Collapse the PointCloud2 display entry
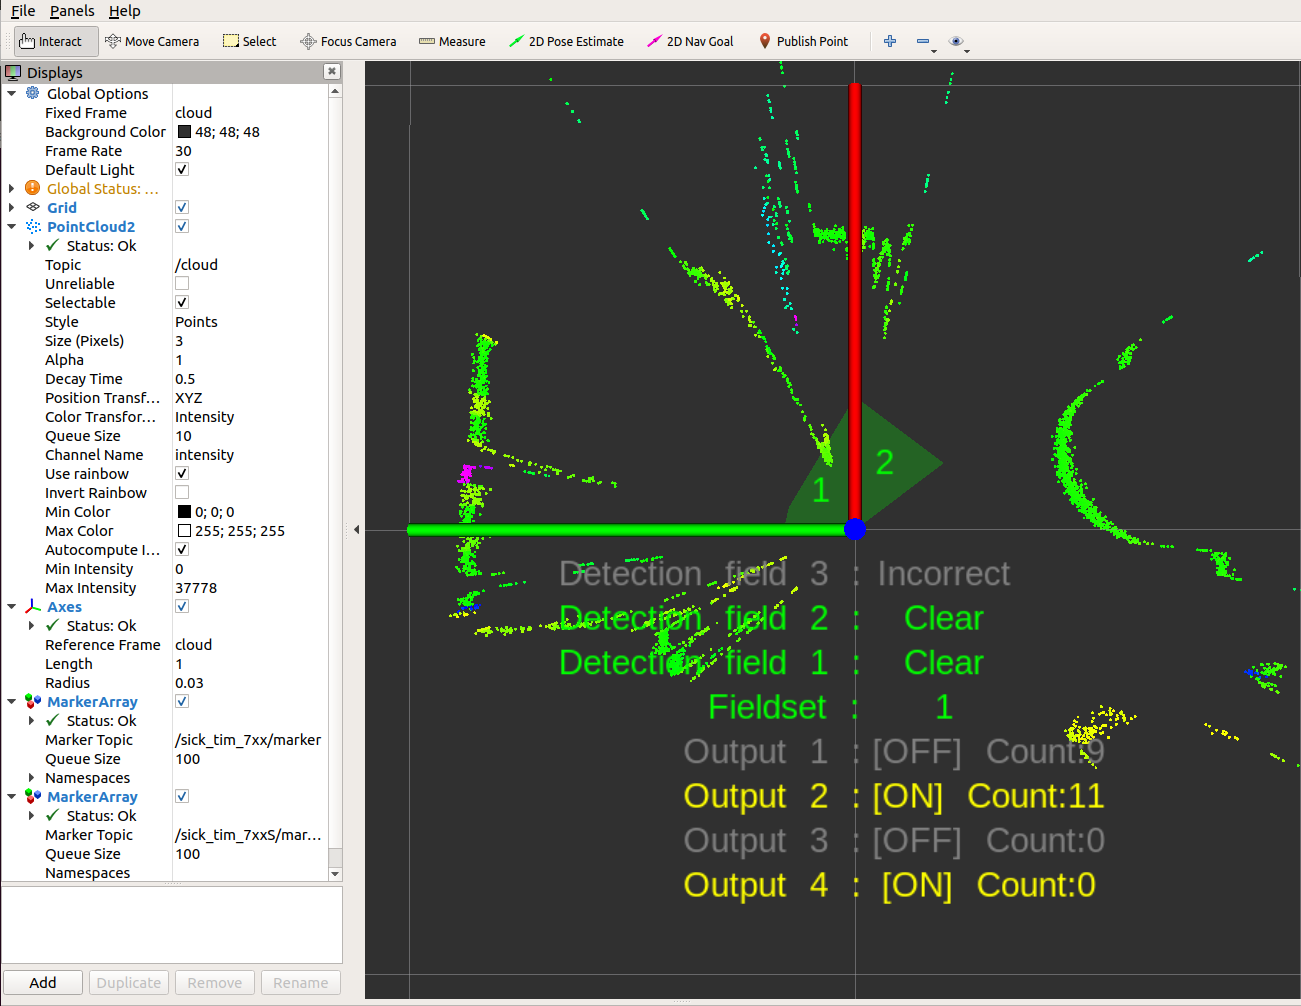 pyautogui.click(x=11, y=226)
